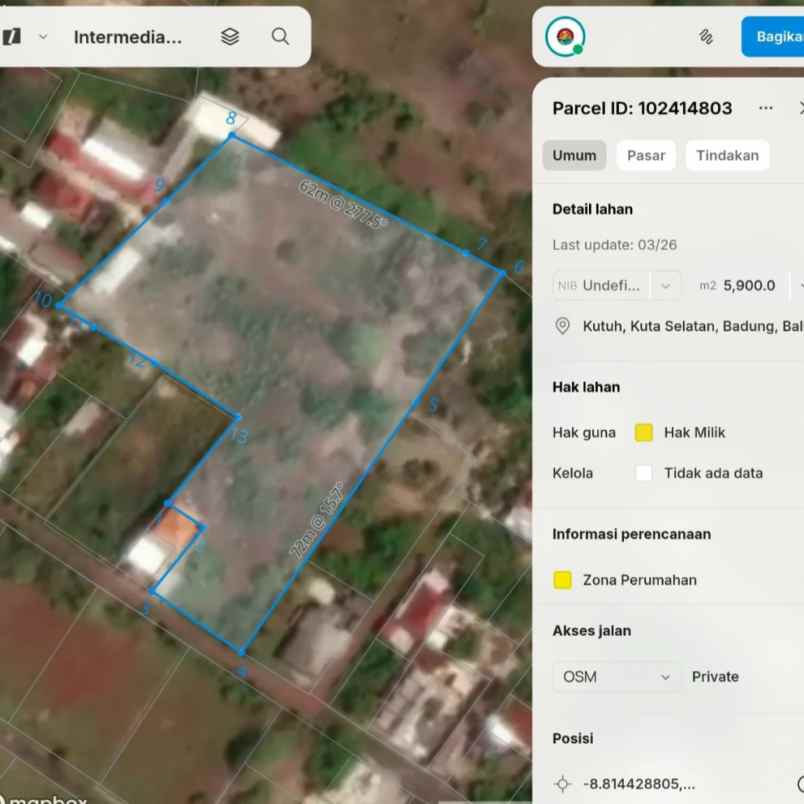Click the 72m edge length label
The image size is (804, 804).
316,519
